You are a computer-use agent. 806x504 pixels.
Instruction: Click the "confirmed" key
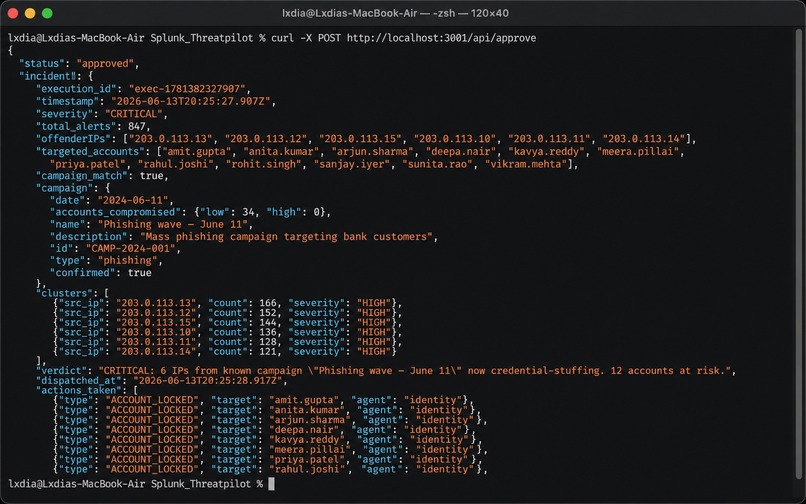83,273
